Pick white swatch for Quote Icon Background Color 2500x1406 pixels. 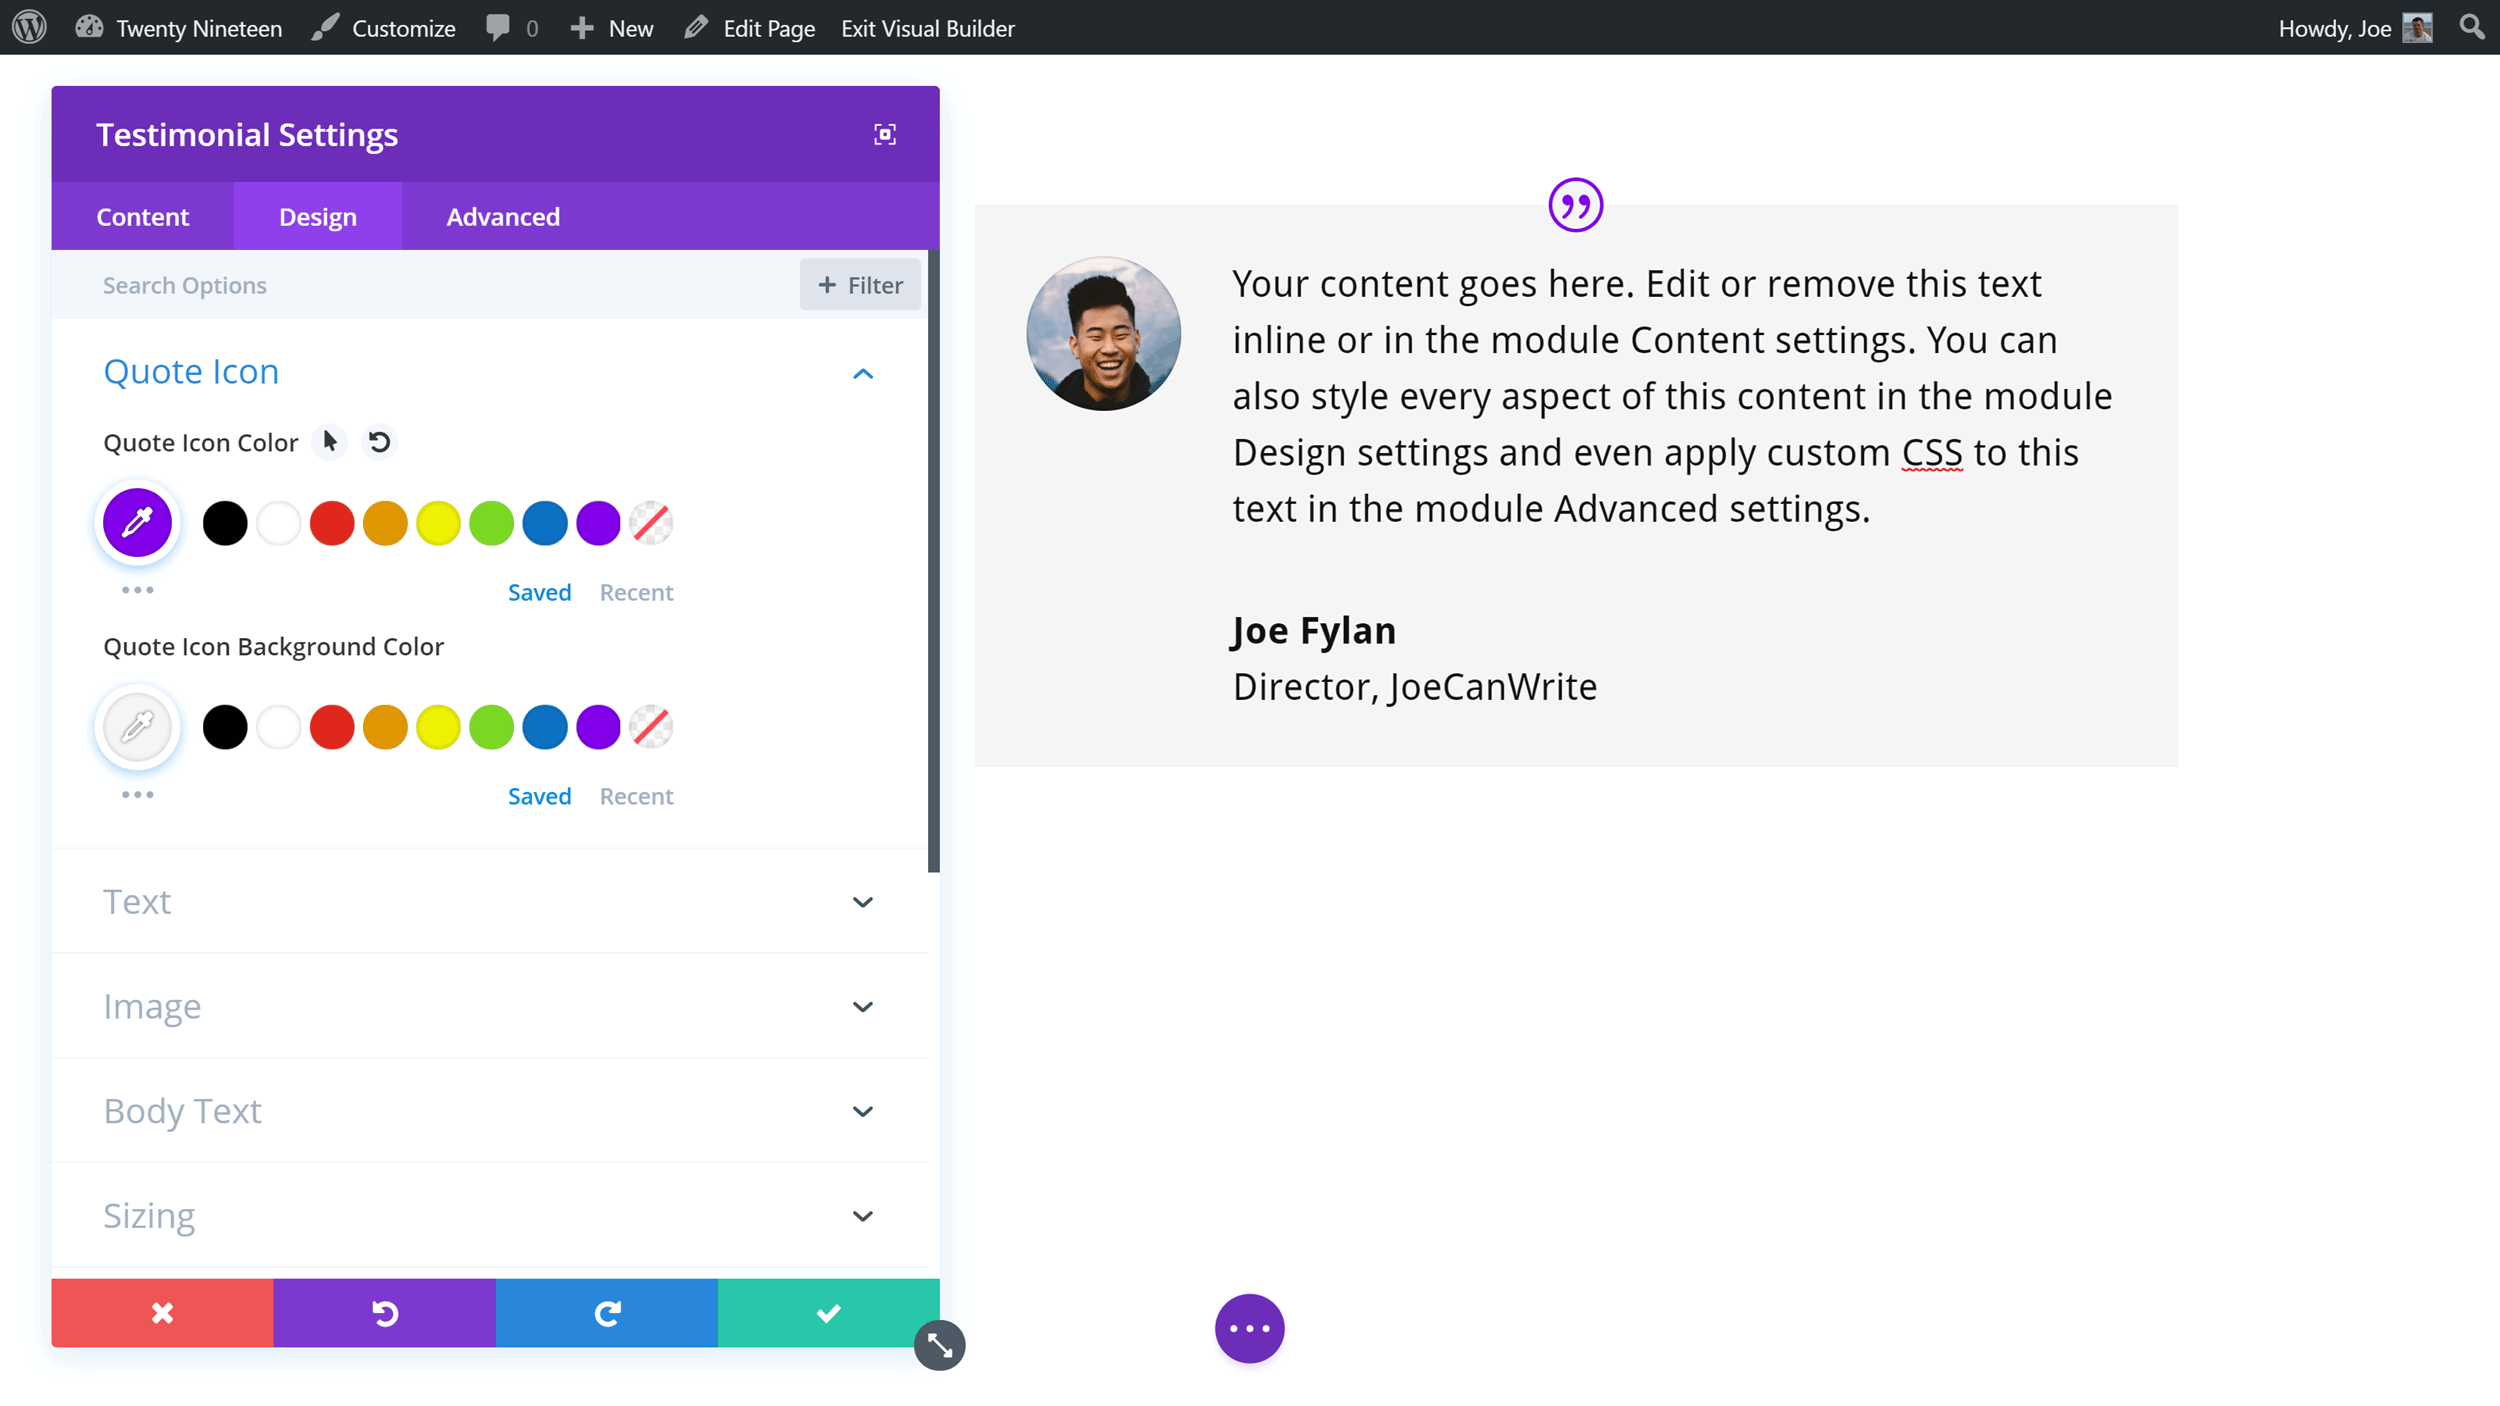click(279, 727)
